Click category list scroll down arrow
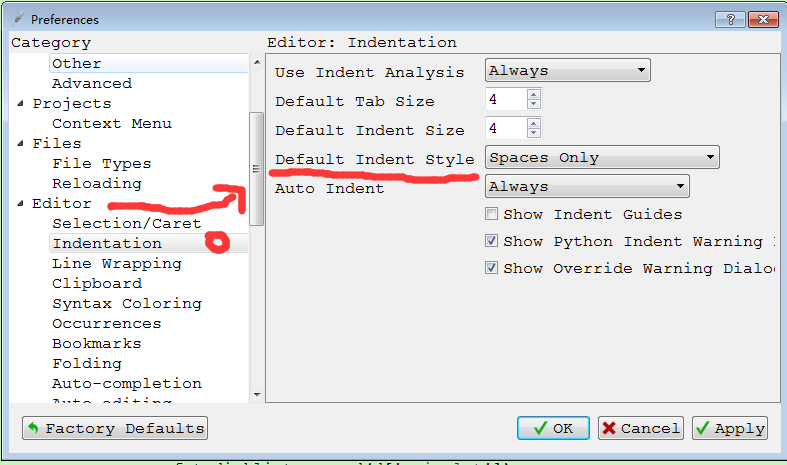Viewport: 787px width, 465px height. [257, 395]
